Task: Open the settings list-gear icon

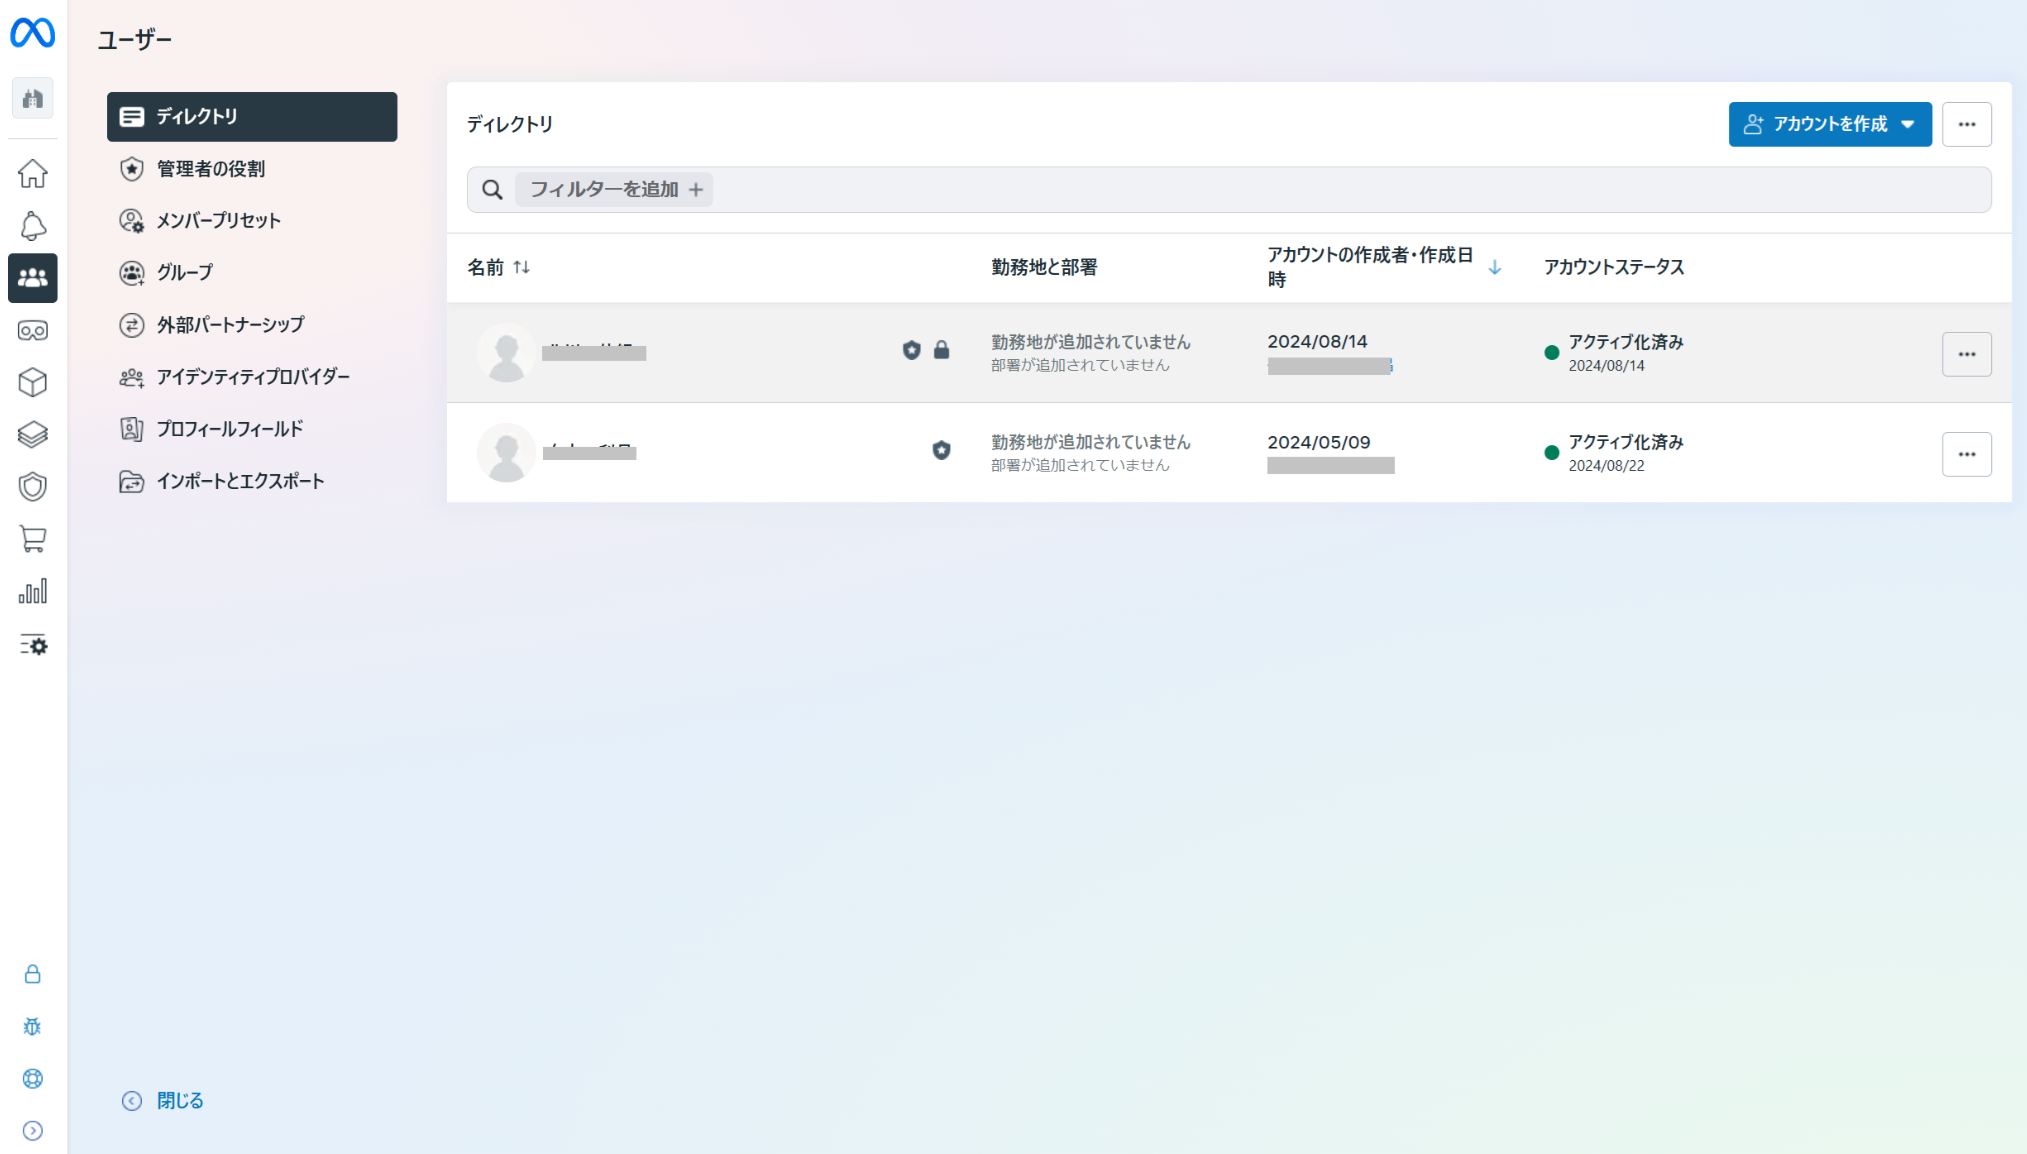Action: tap(33, 645)
